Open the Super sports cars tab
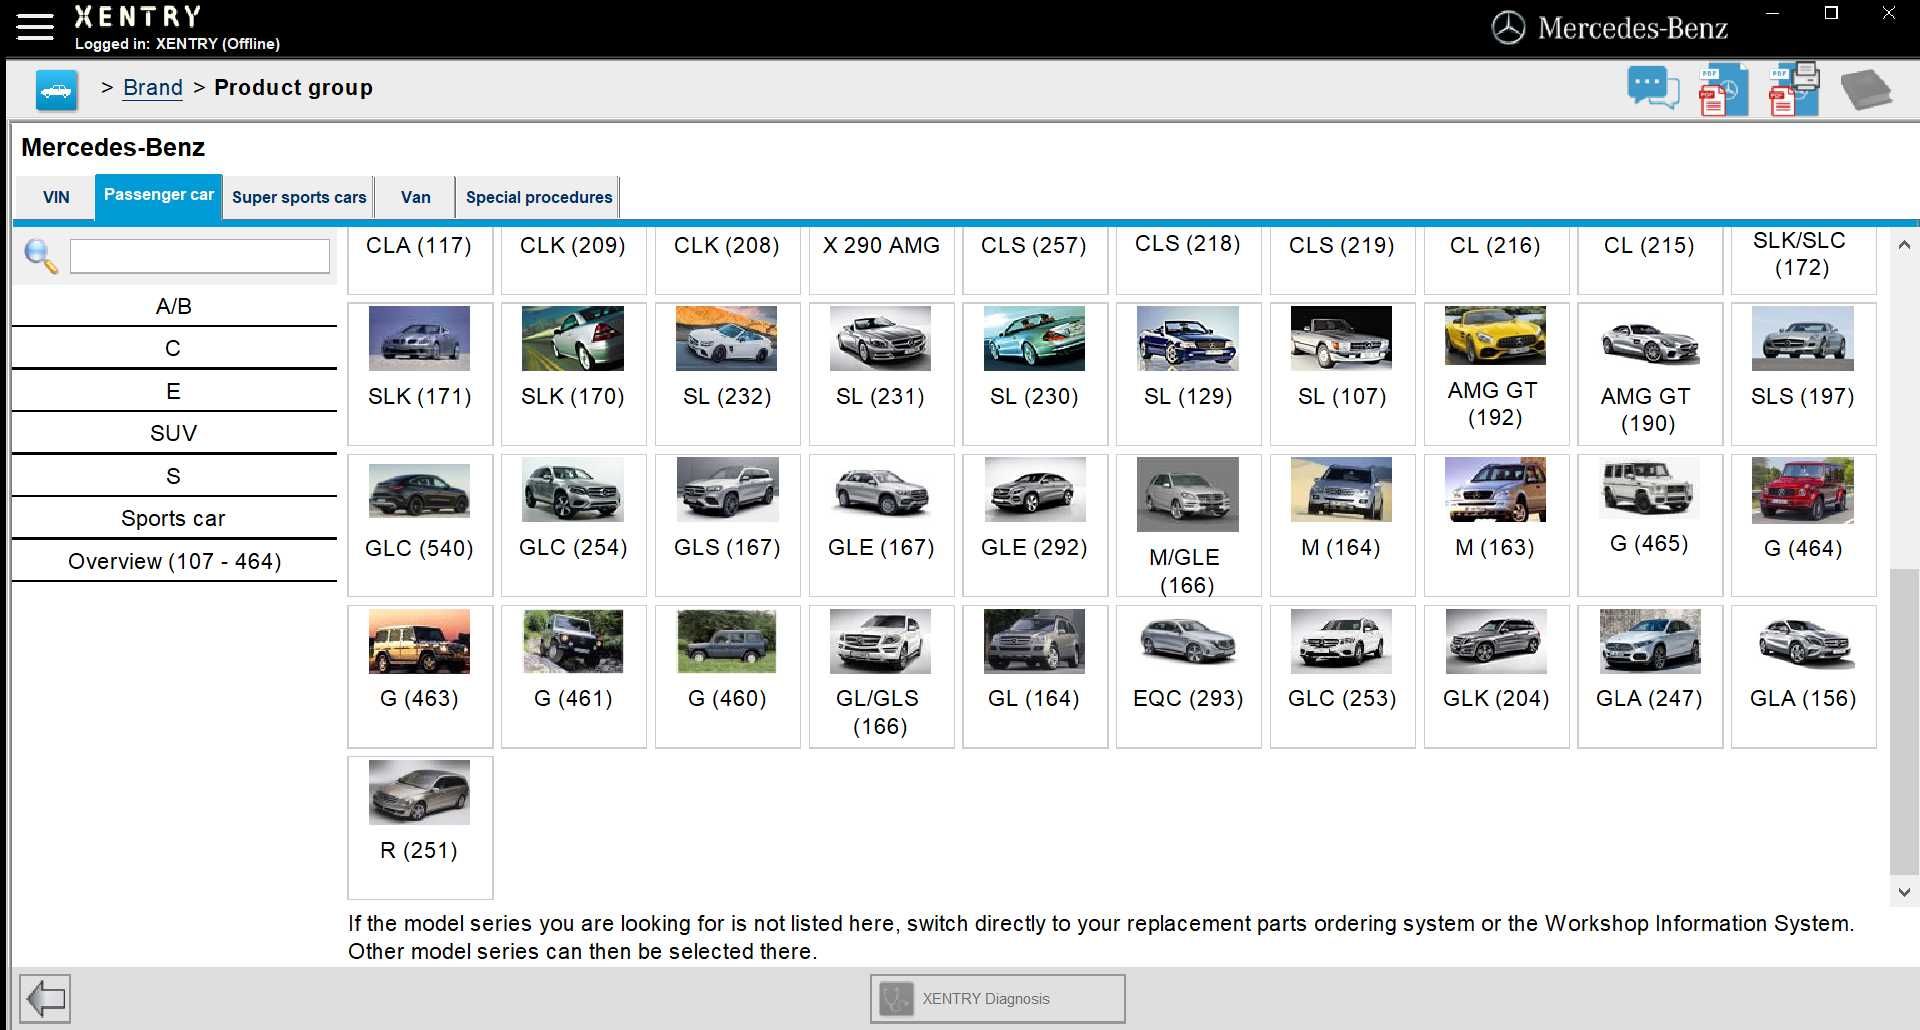 [x=299, y=197]
